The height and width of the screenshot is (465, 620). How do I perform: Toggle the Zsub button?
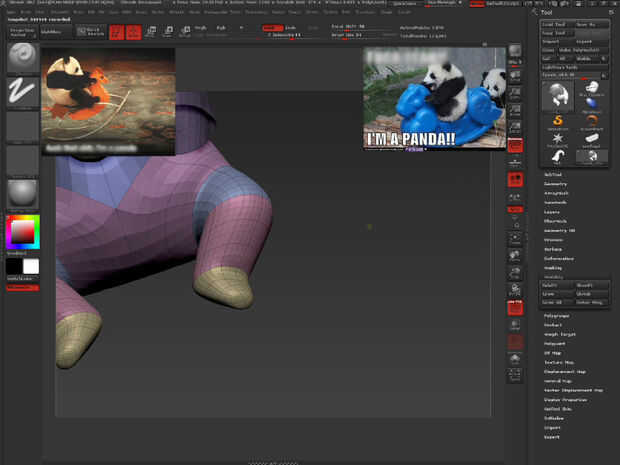tap(291, 28)
